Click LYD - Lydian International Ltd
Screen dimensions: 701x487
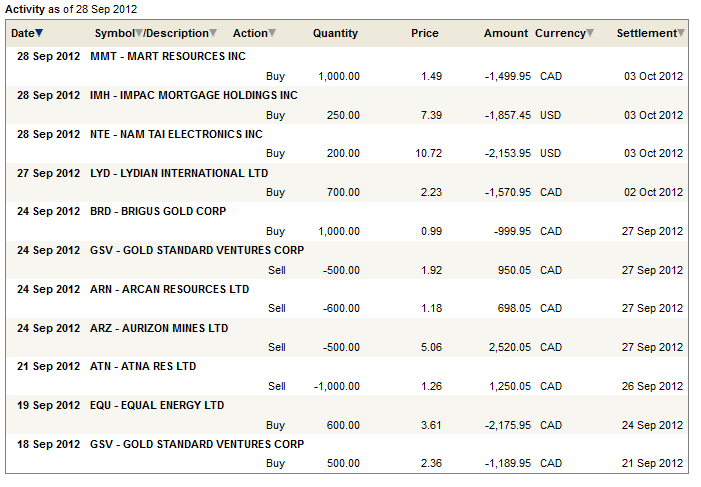[x=179, y=173]
